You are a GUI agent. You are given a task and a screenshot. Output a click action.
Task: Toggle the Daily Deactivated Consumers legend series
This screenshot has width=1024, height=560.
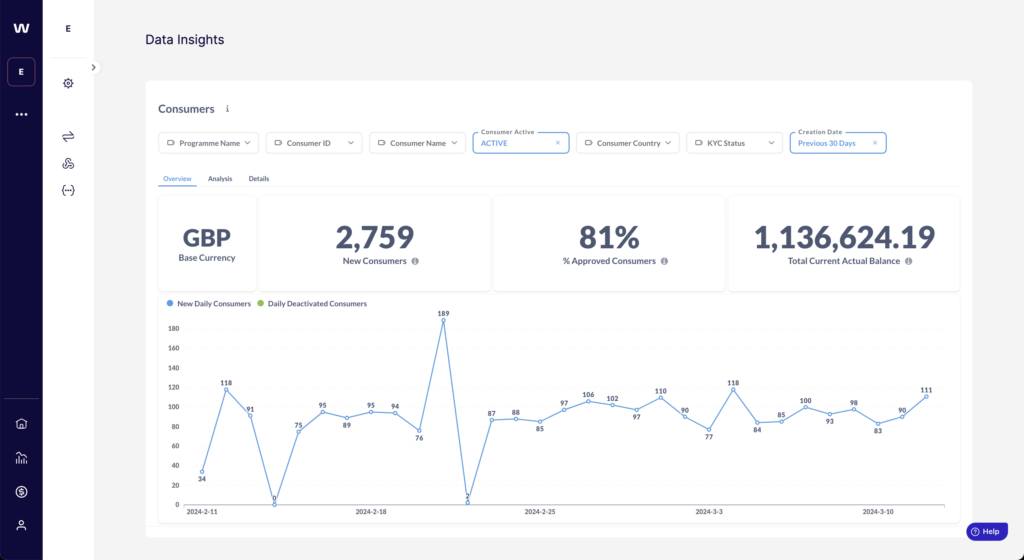(x=311, y=303)
